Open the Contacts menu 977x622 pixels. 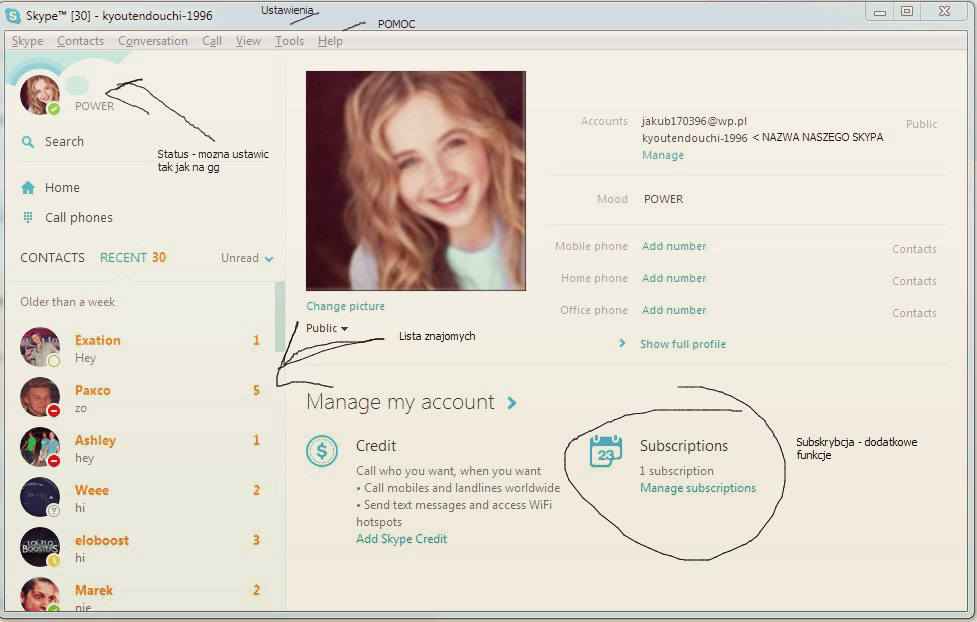[x=80, y=41]
